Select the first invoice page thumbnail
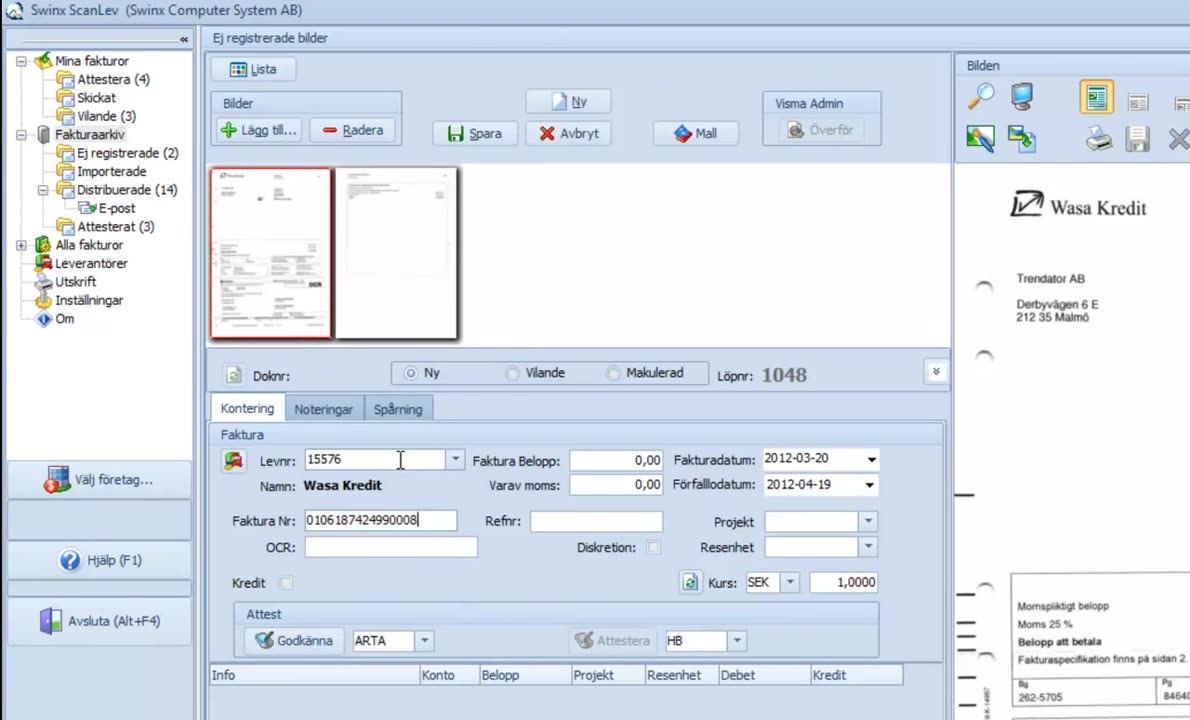 click(271, 253)
